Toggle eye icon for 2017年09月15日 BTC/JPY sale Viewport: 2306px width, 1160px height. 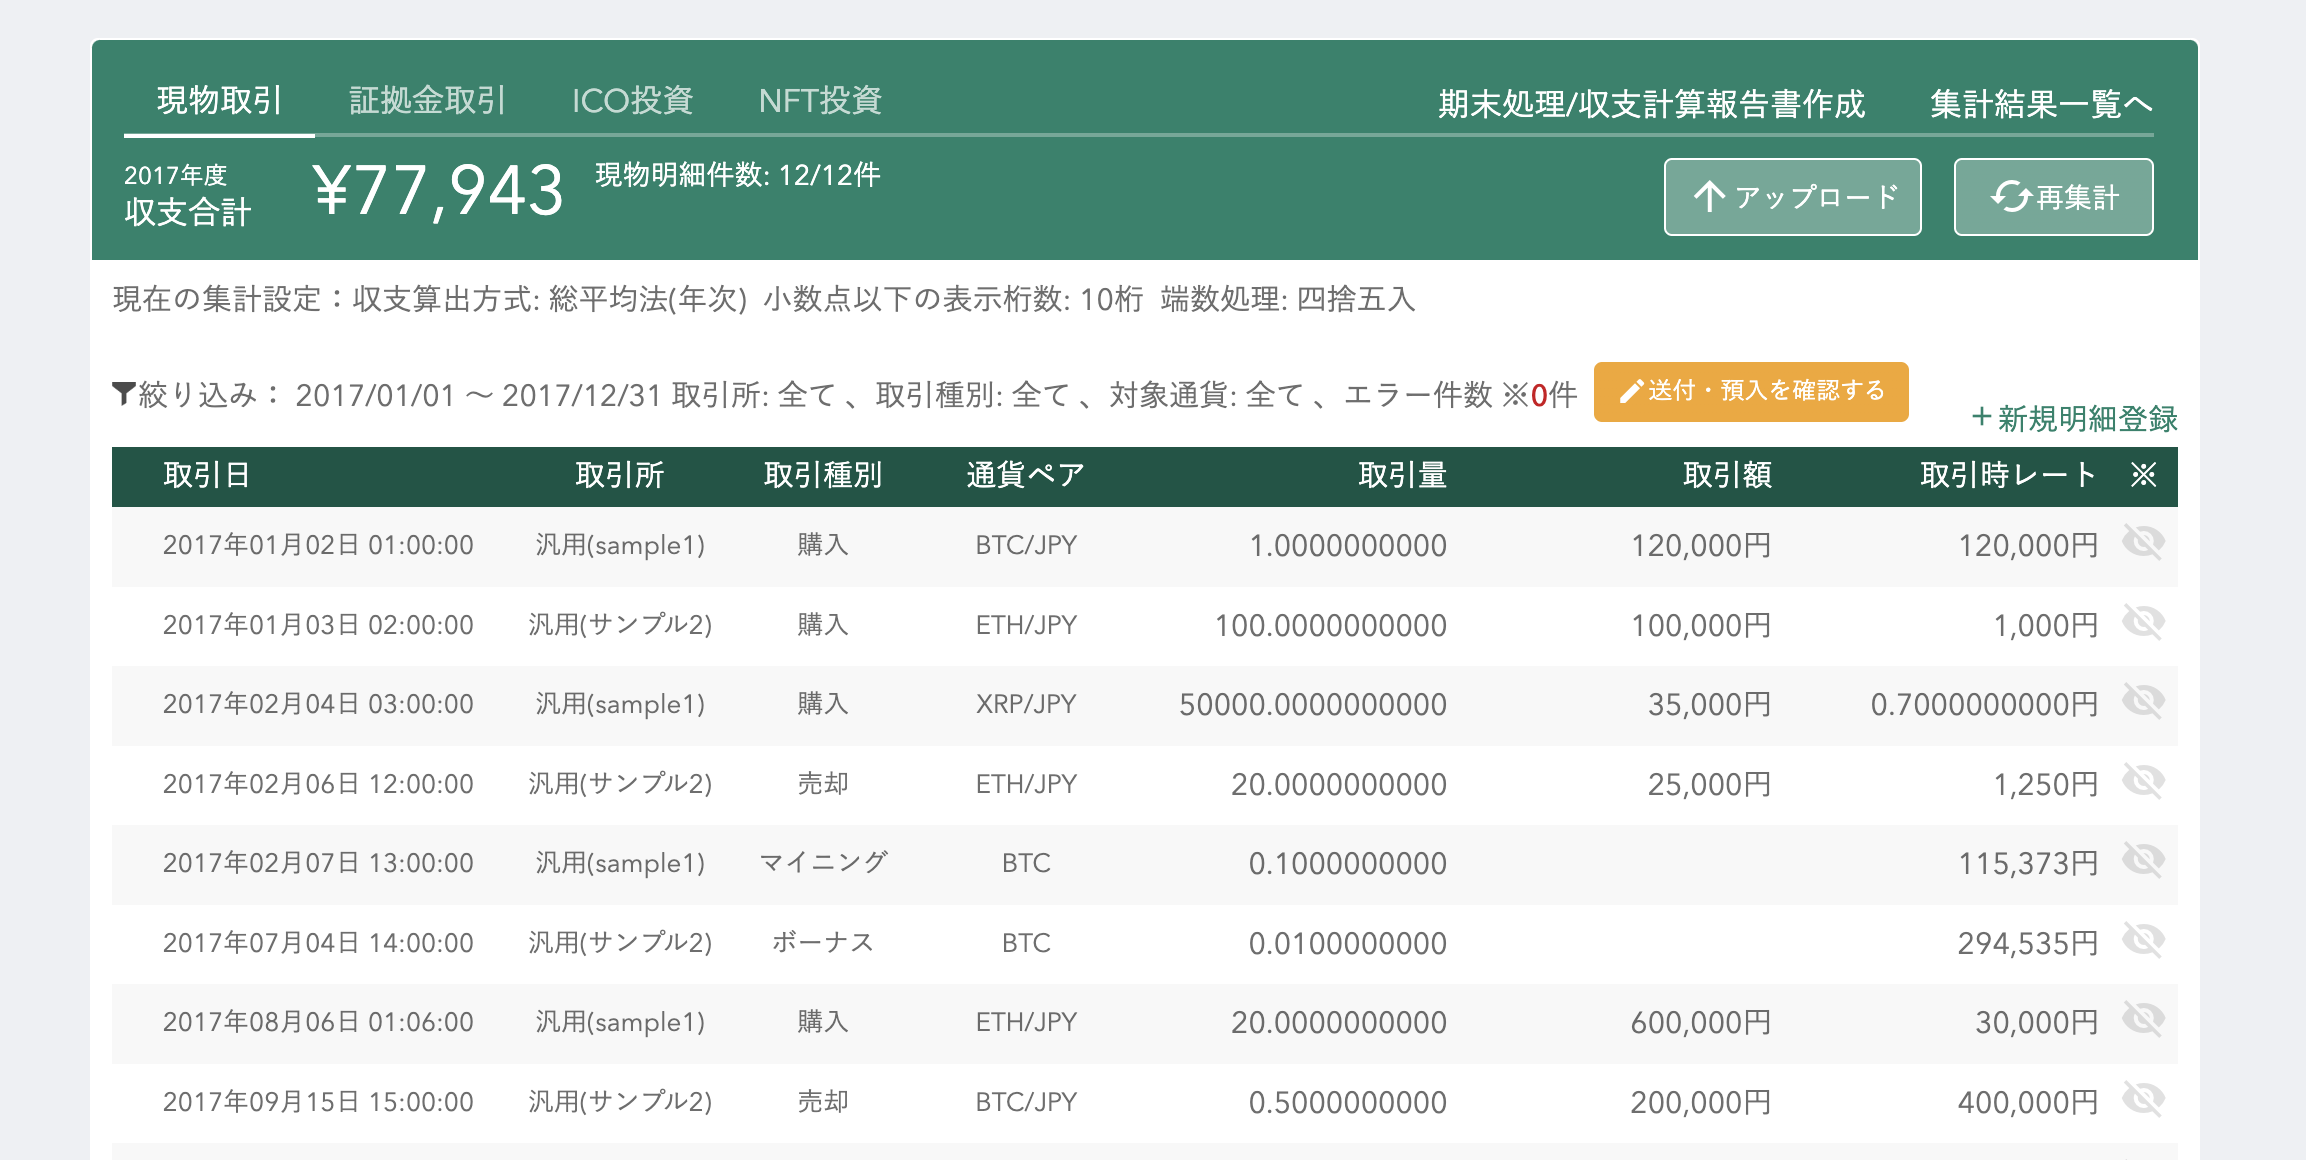coord(2143,1100)
